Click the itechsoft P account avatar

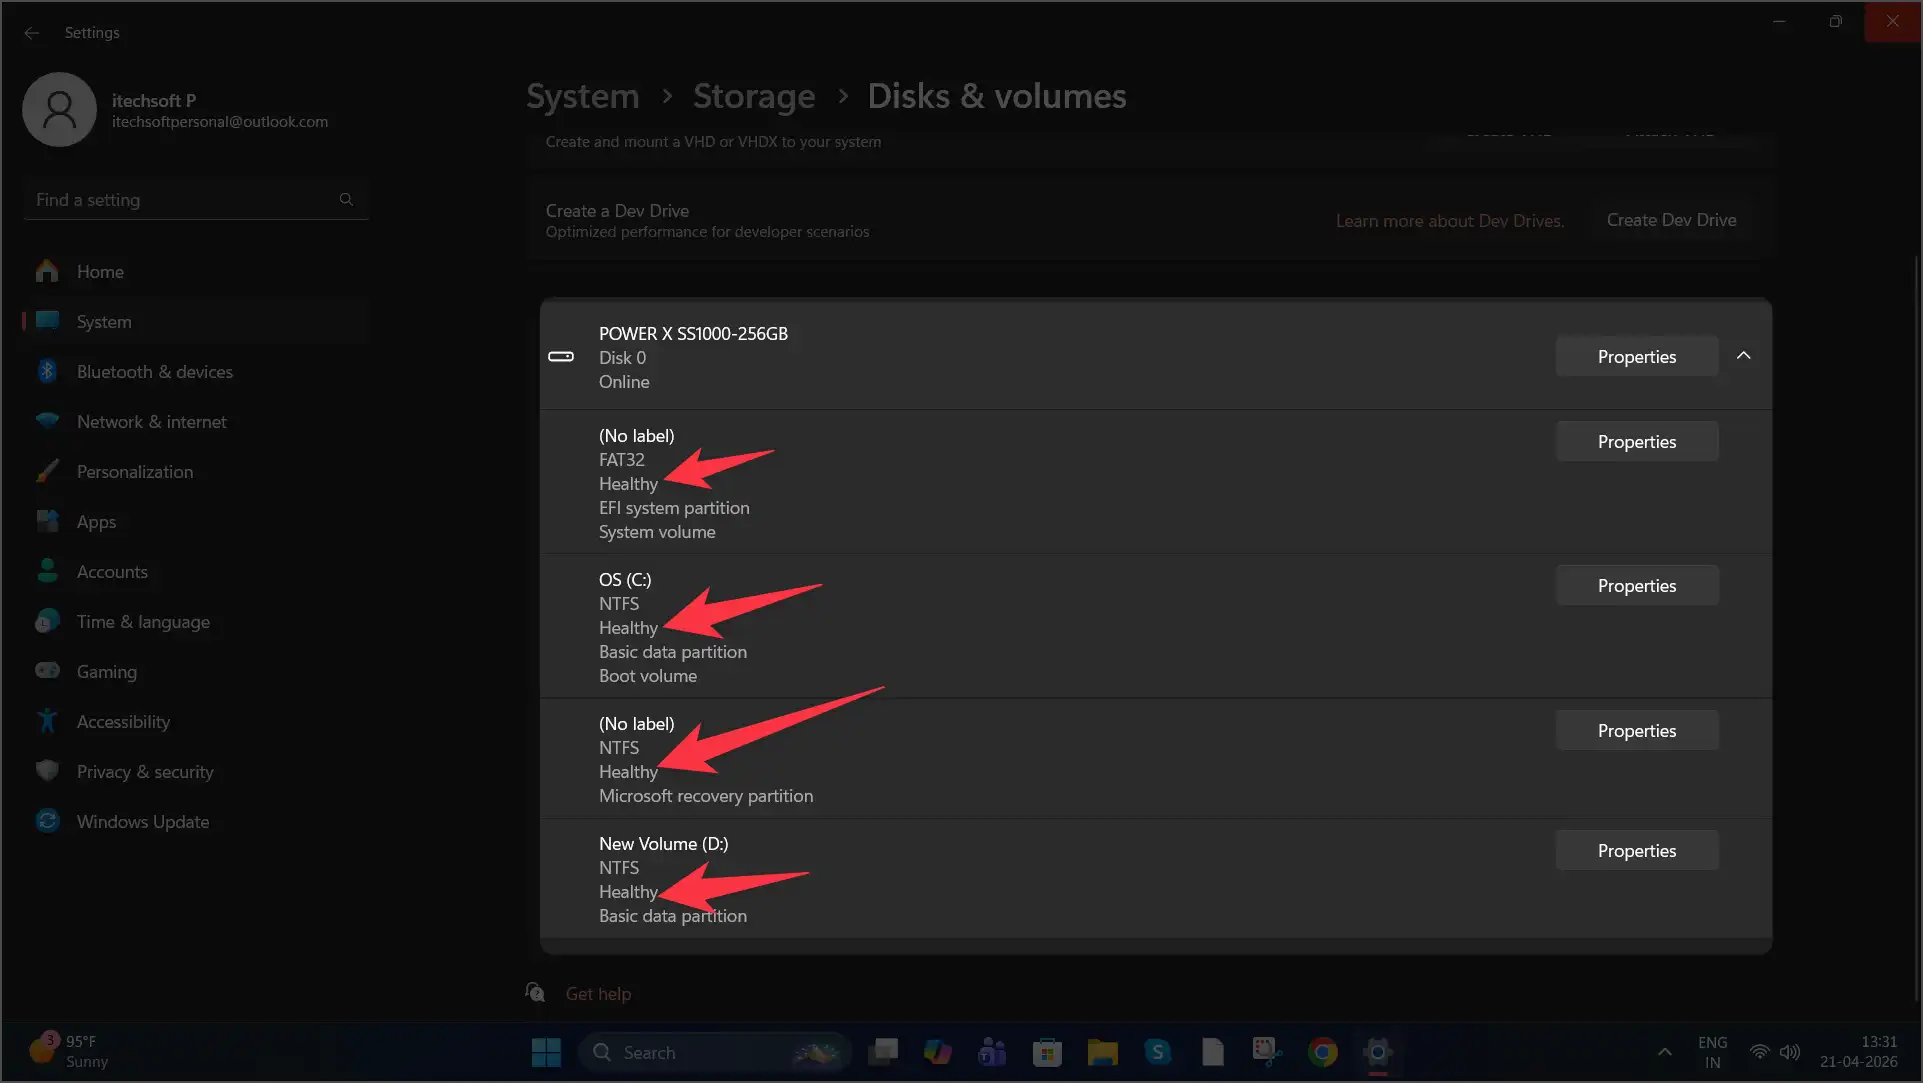tap(59, 110)
